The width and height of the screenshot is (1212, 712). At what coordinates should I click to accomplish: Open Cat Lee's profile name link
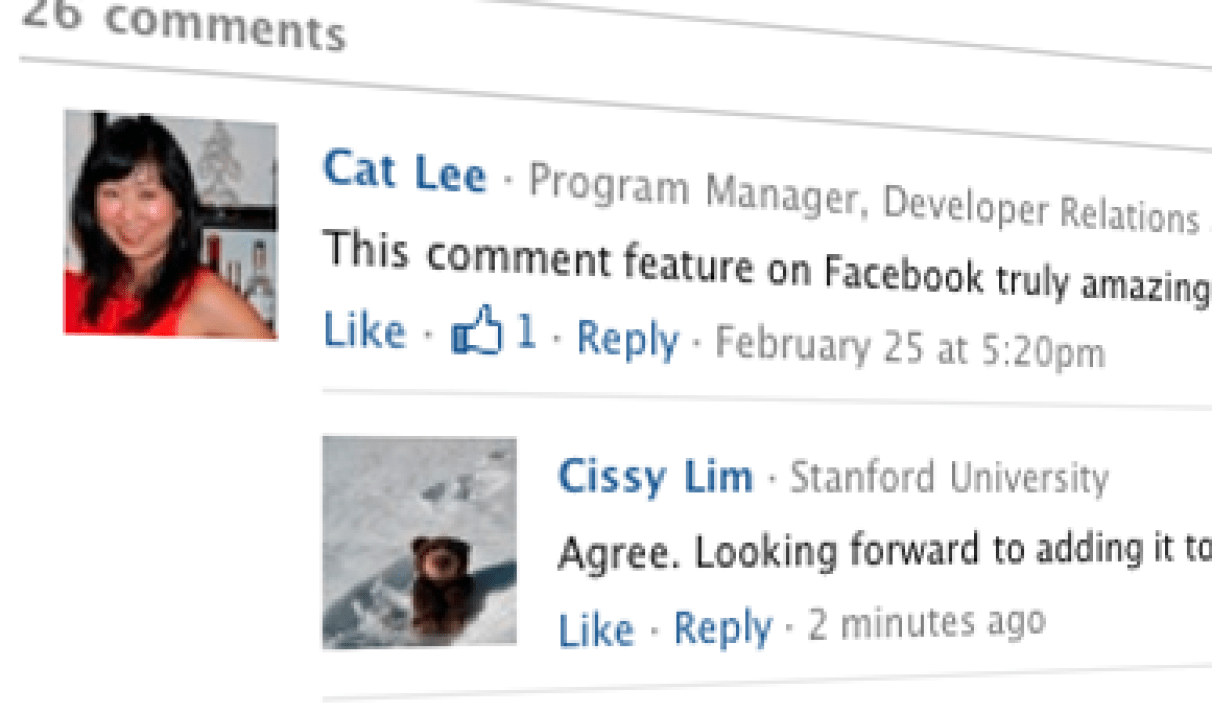405,171
